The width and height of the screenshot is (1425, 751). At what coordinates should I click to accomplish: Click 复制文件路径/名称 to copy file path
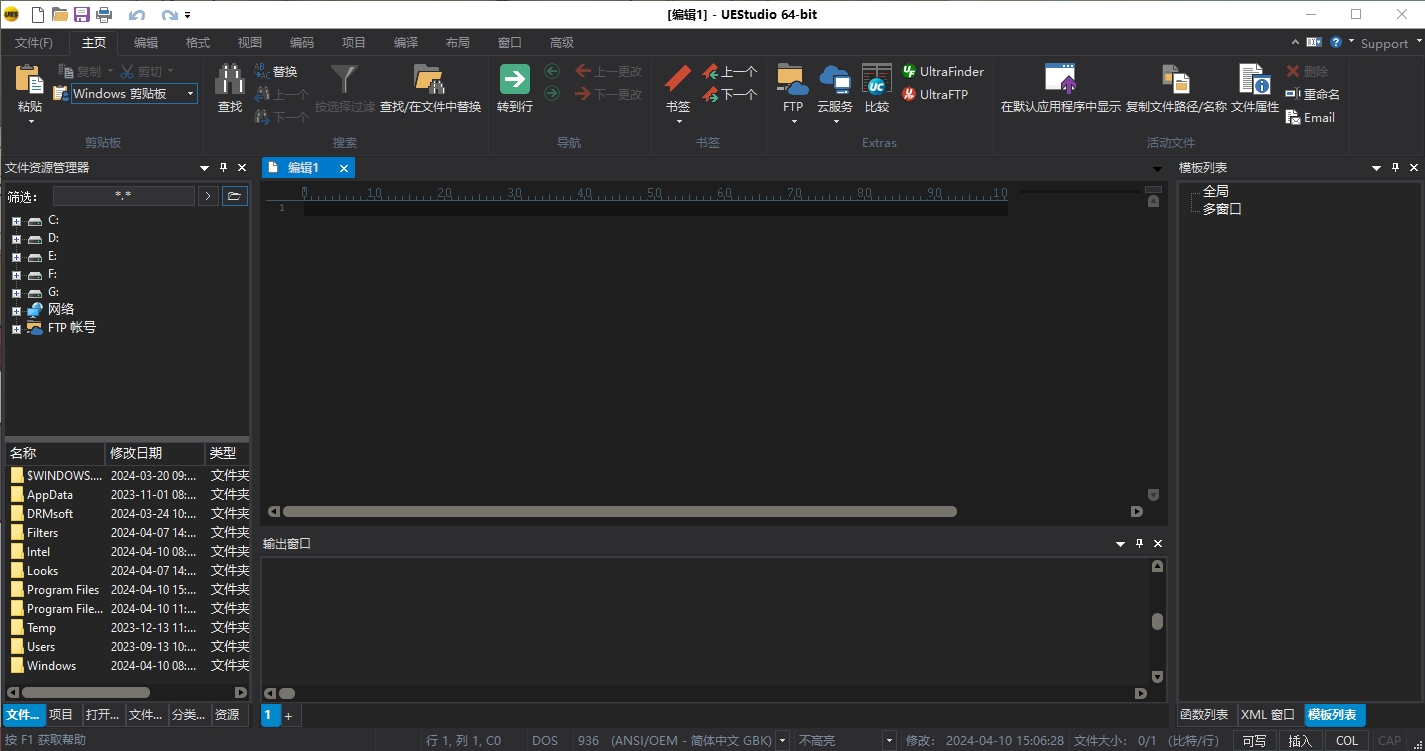(x=1175, y=88)
